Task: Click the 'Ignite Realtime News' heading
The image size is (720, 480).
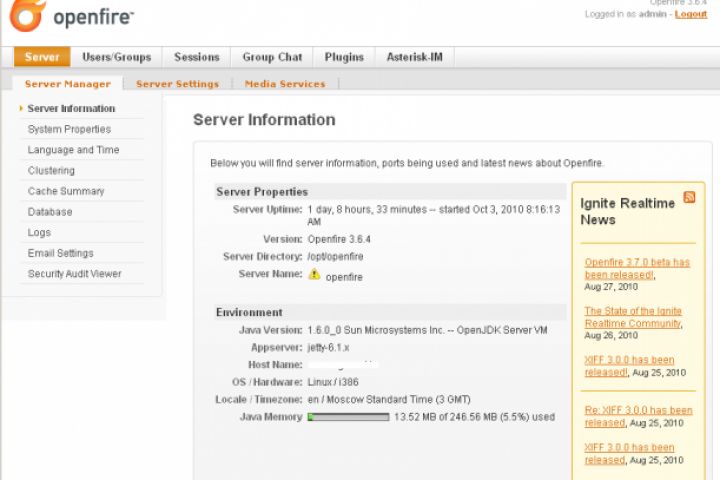Action: (627, 211)
